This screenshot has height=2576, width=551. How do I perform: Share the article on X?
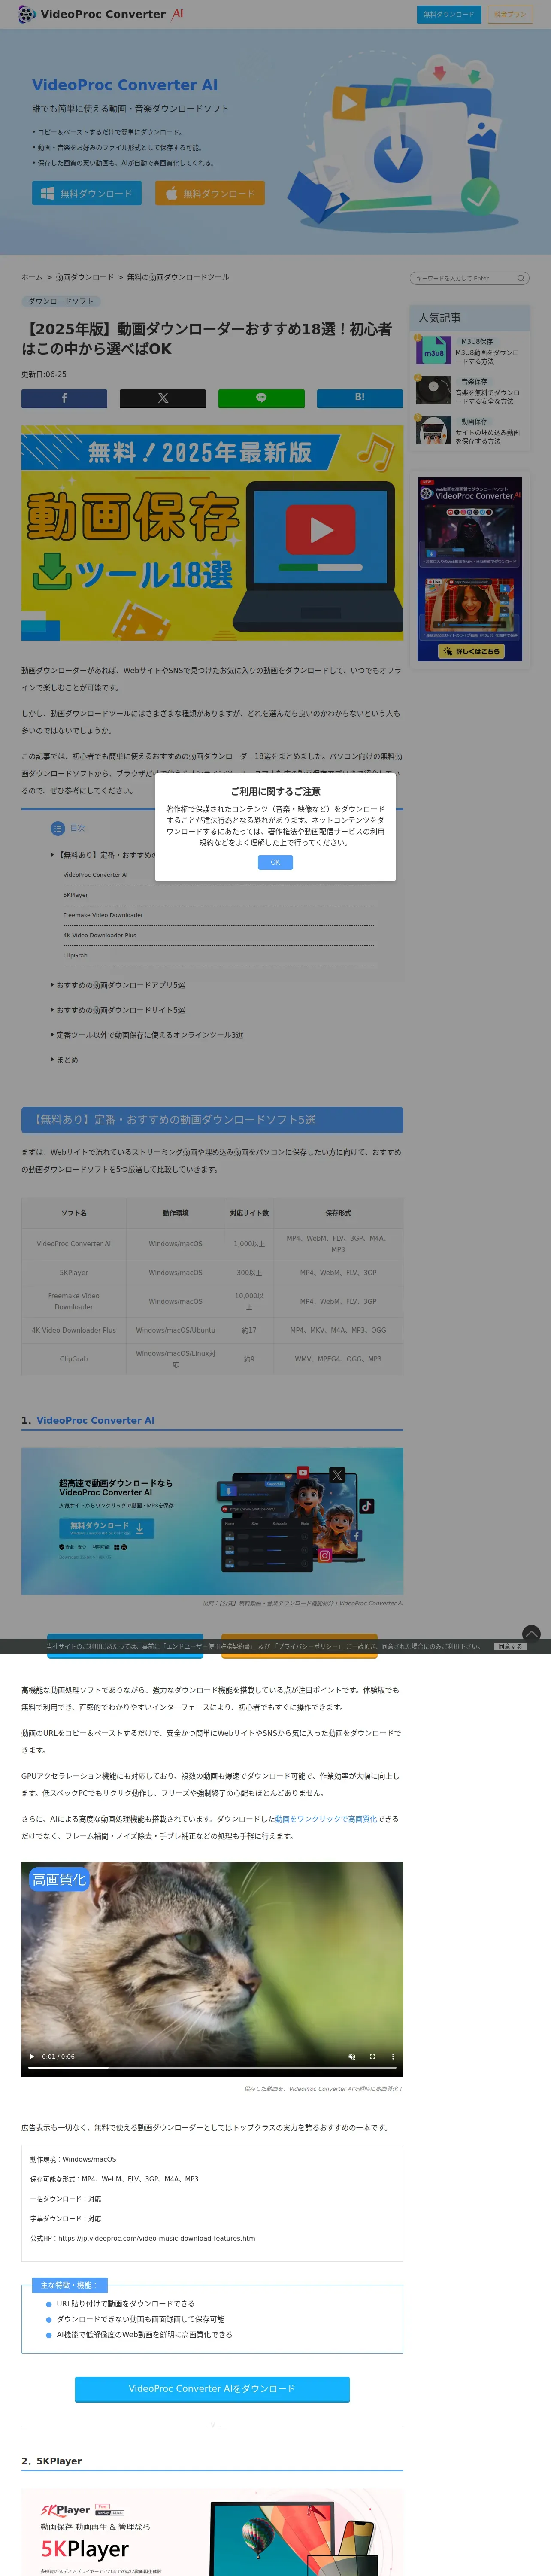tap(163, 398)
